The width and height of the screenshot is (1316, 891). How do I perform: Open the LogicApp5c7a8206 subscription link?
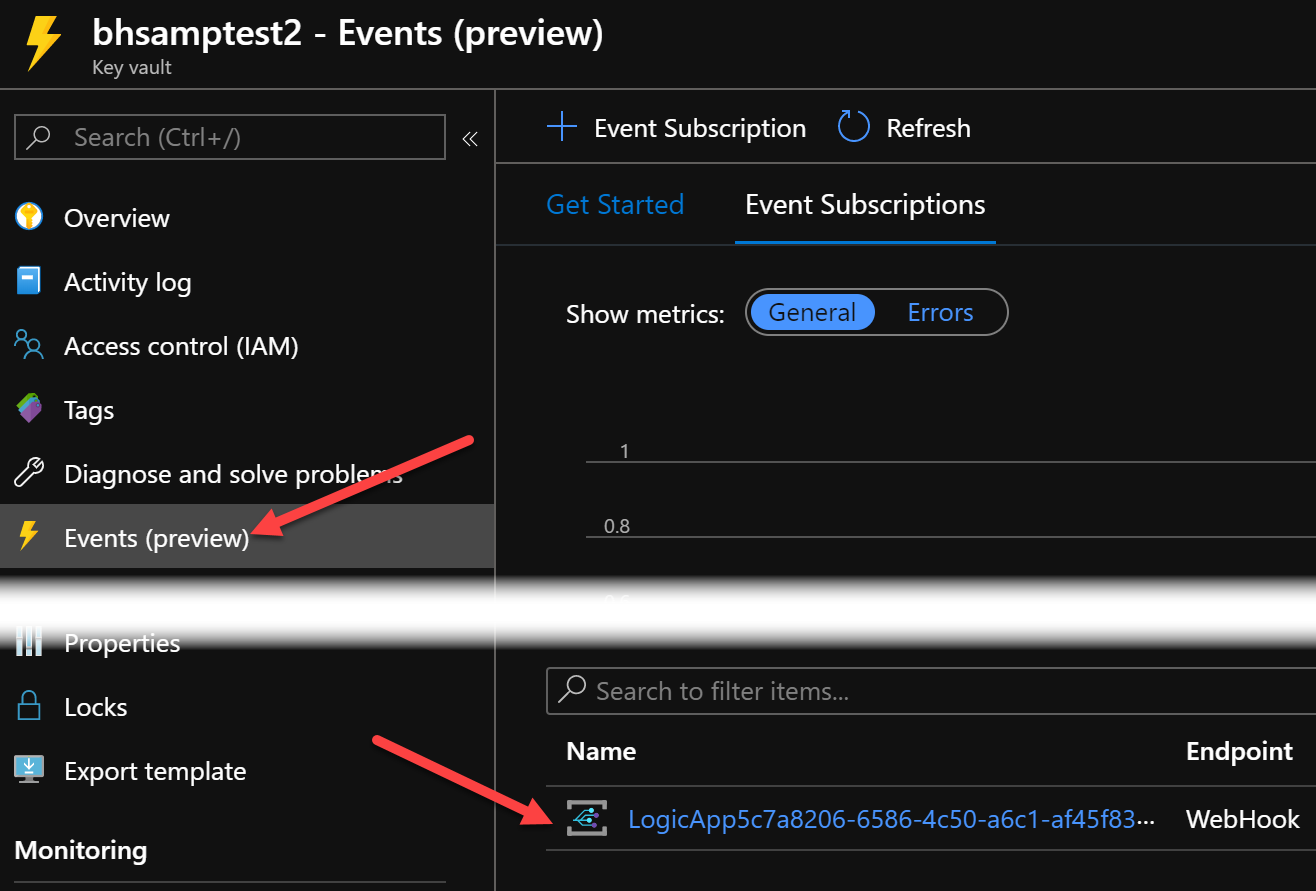(x=891, y=819)
